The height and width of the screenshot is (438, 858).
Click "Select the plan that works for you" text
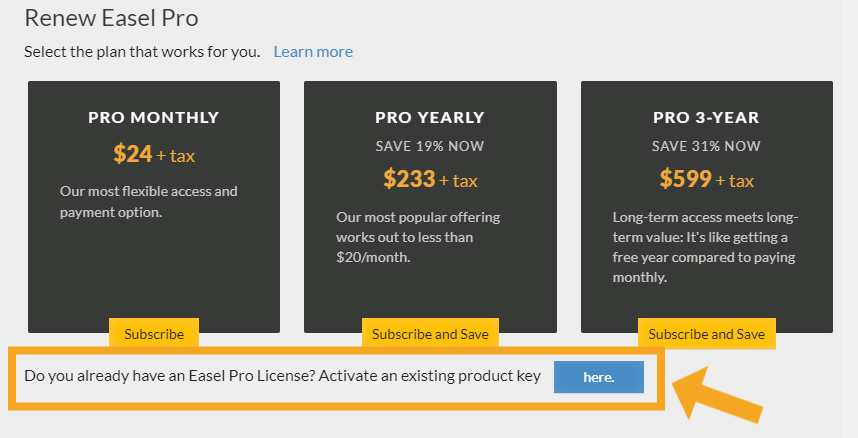pos(142,52)
